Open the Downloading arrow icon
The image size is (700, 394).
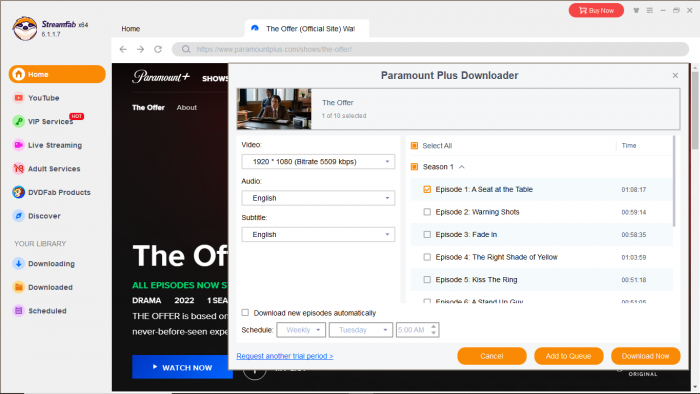[x=18, y=264]
